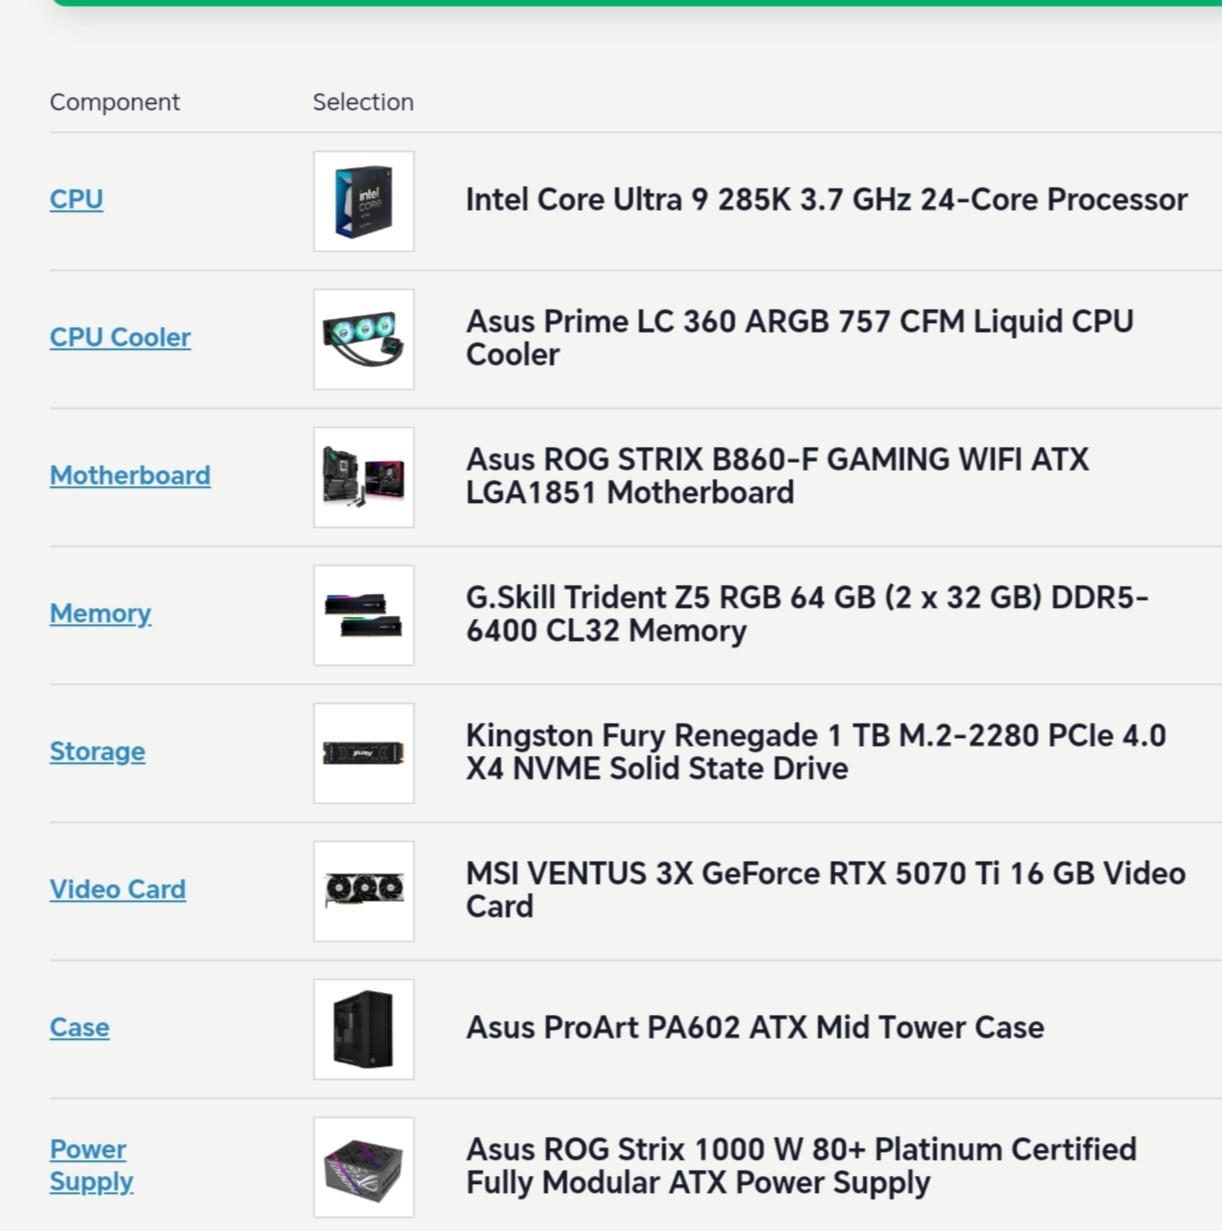Screen dimensions: 1222x1231
Task: Click the Asus ProArt PA602 case thumbnail
Action: pyautogui.click(x=364, y=1029)
